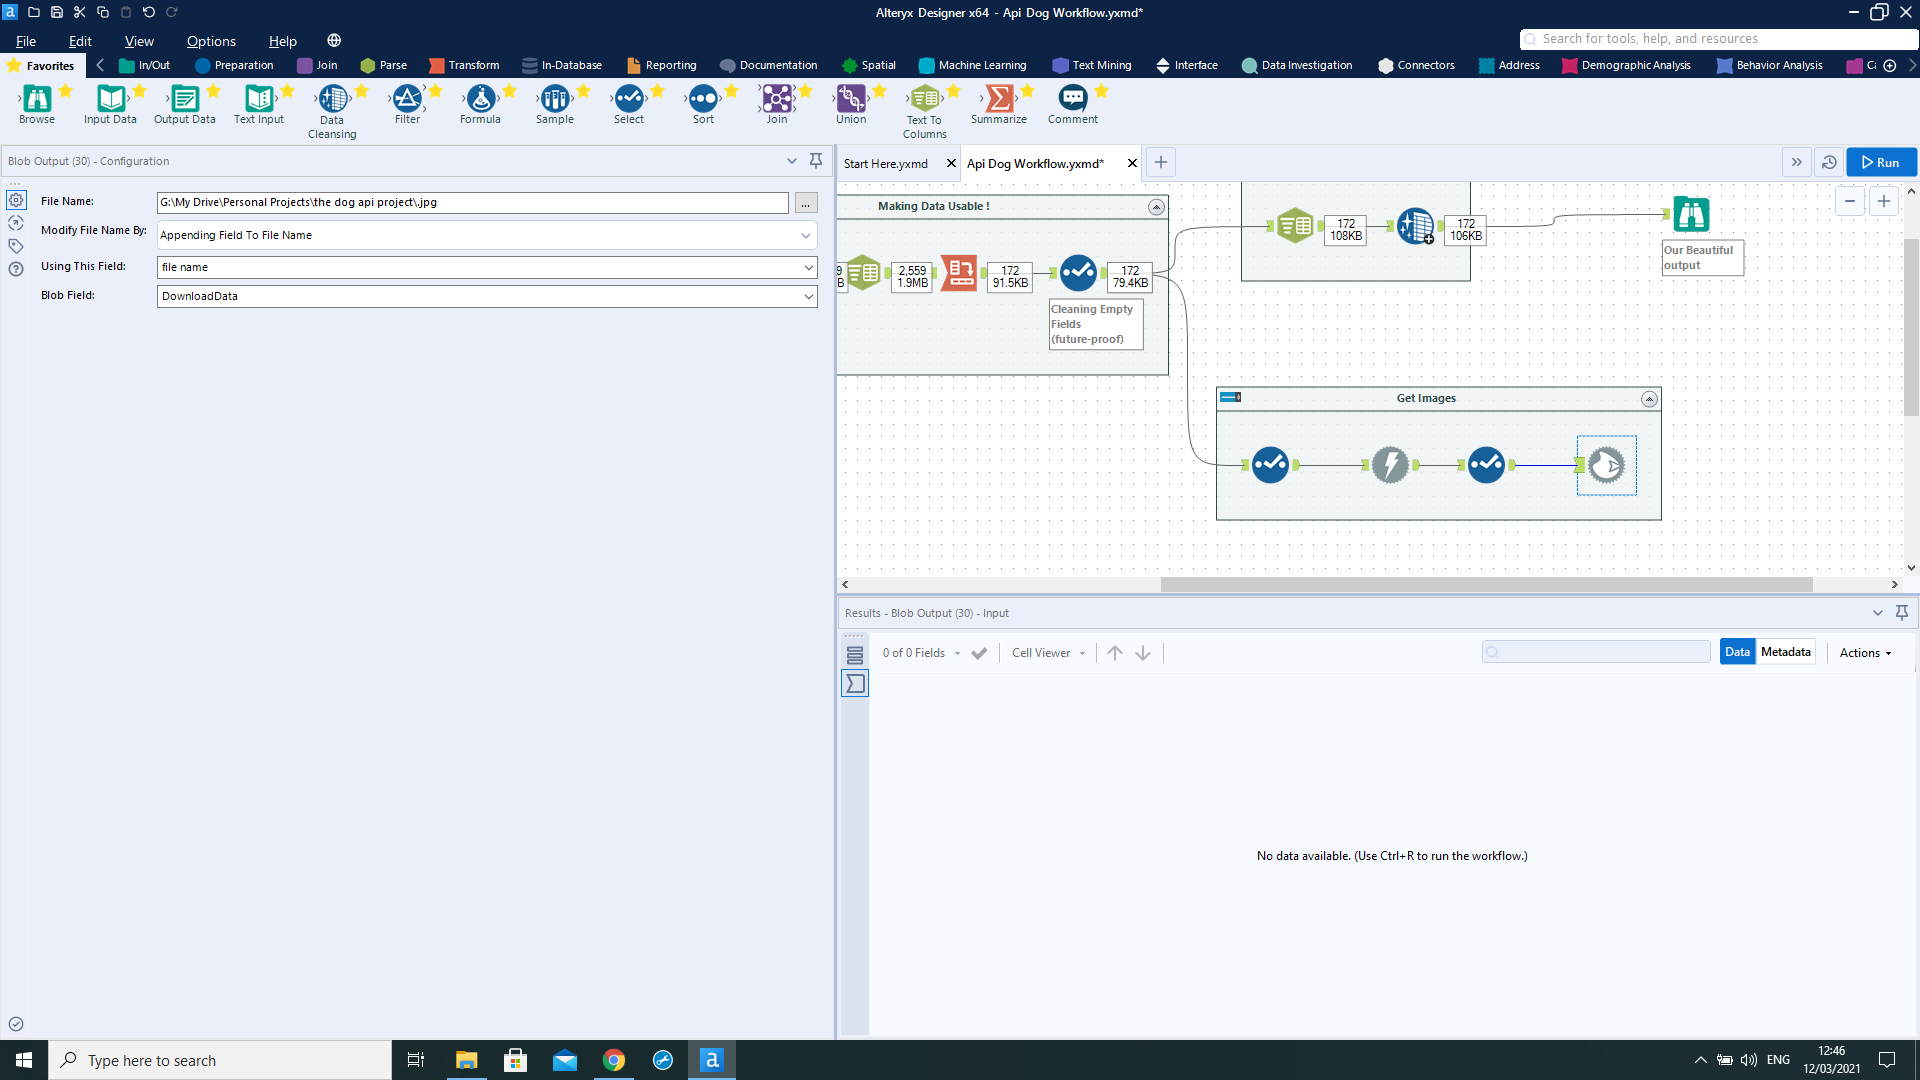The image size is (1920, 1080).
Task: Select the Browse tool in Favorites
Action: (x=37, y=99)
